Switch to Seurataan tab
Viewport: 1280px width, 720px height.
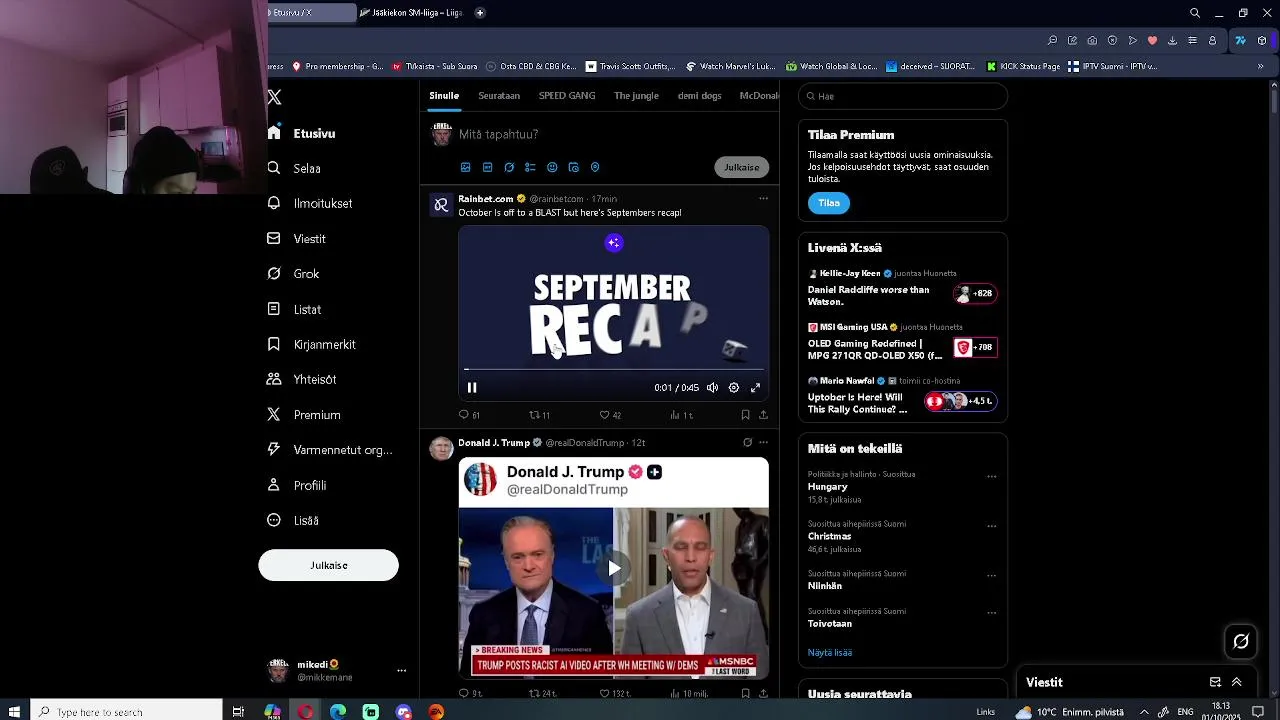[499, 96]
